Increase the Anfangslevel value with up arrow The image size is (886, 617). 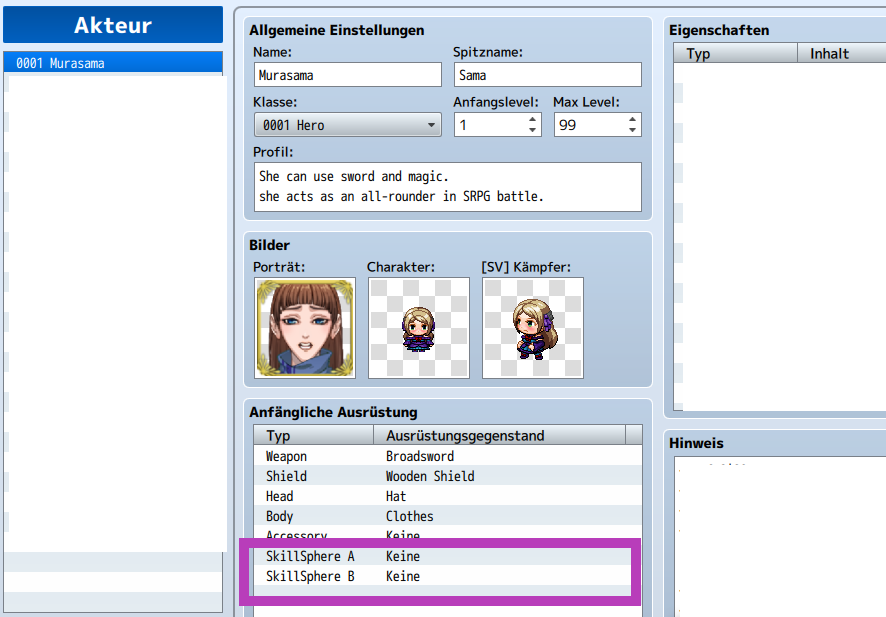[532, 119]
